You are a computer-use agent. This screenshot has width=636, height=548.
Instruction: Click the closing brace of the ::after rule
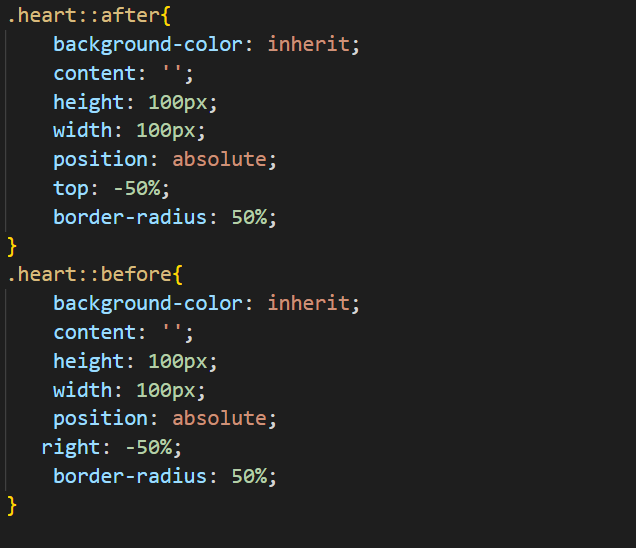click(x=13, y=246)
